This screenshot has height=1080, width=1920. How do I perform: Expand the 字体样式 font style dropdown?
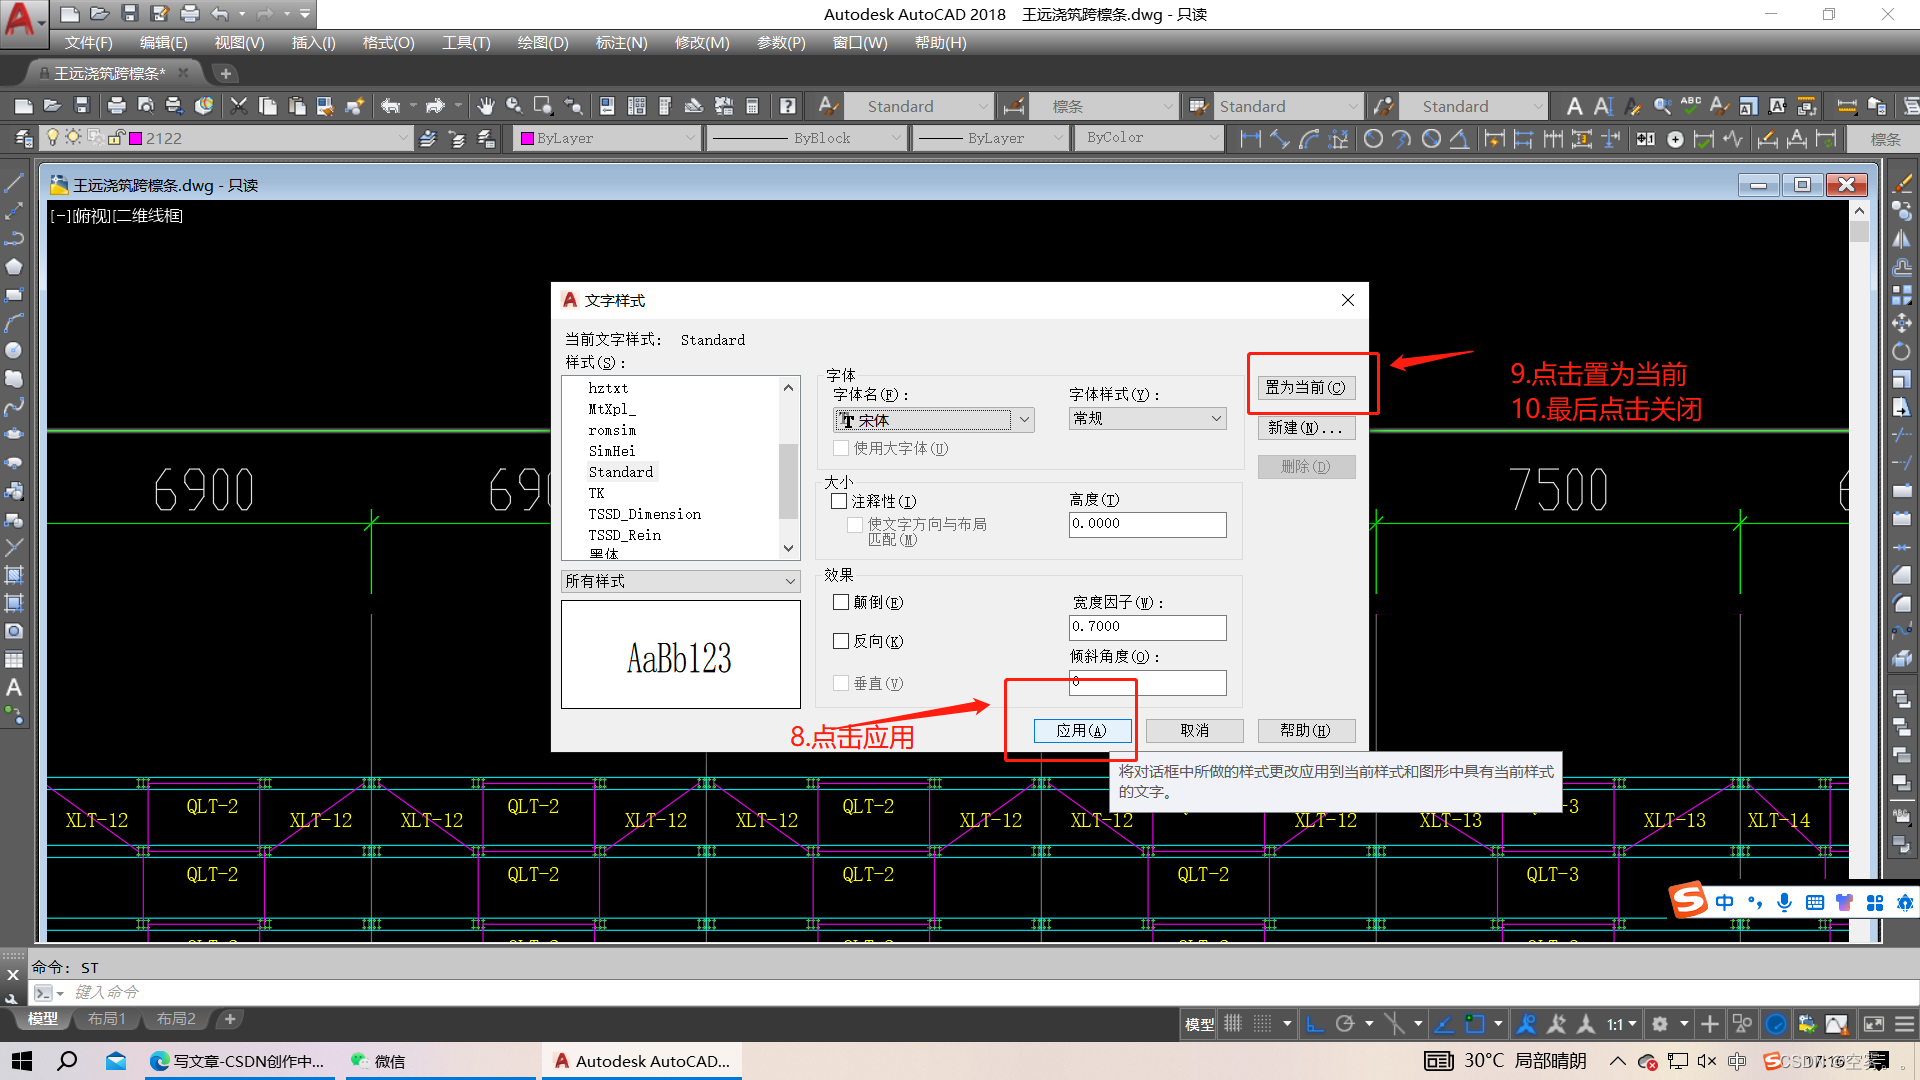pyautogui.click(x=1216, y=419)
